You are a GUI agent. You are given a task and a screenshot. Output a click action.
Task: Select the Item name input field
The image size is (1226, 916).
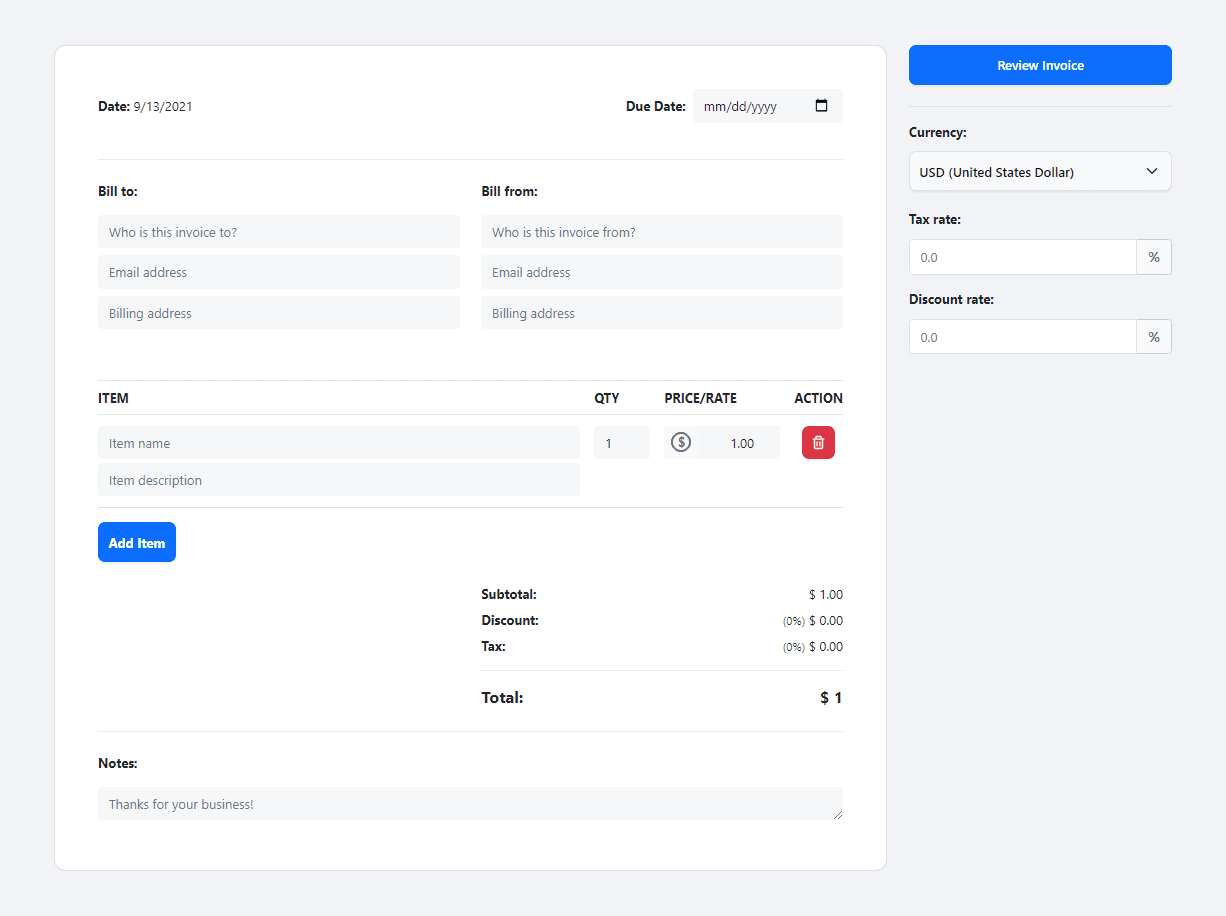pos(338,442)
